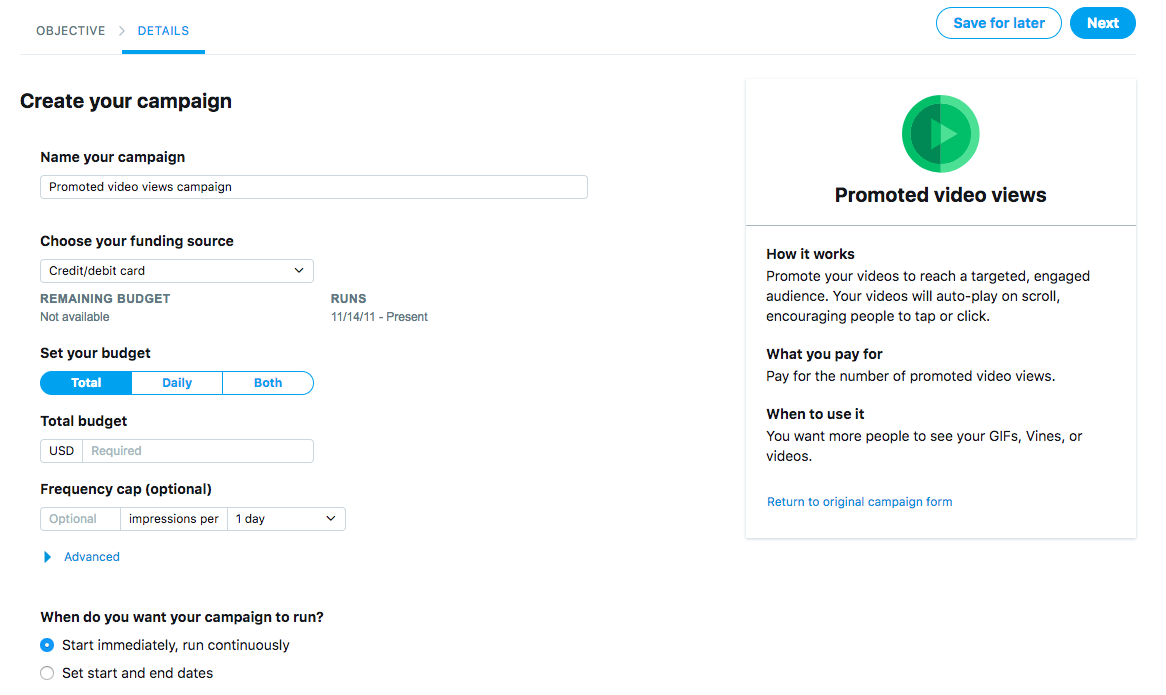
Task: Click the USD currency label
Action: (x=62, y=451)
